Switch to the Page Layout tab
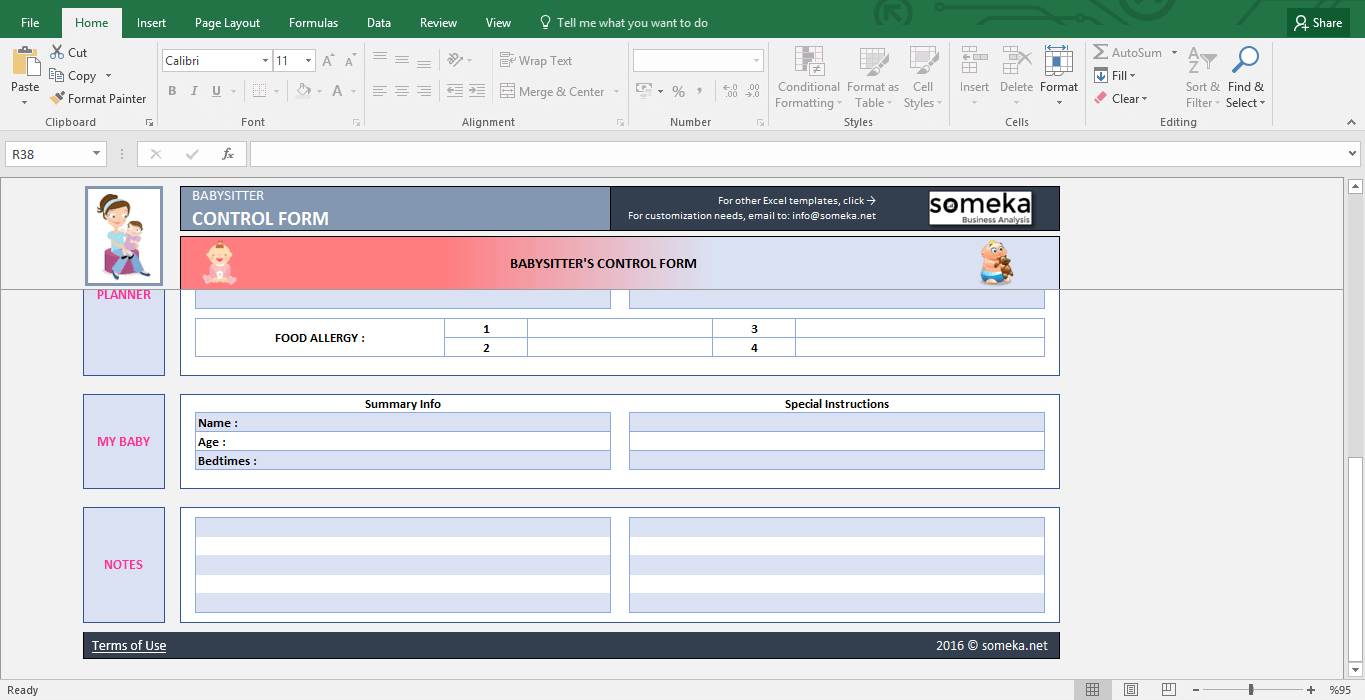 pyautogui.click(x=227, y=23)
